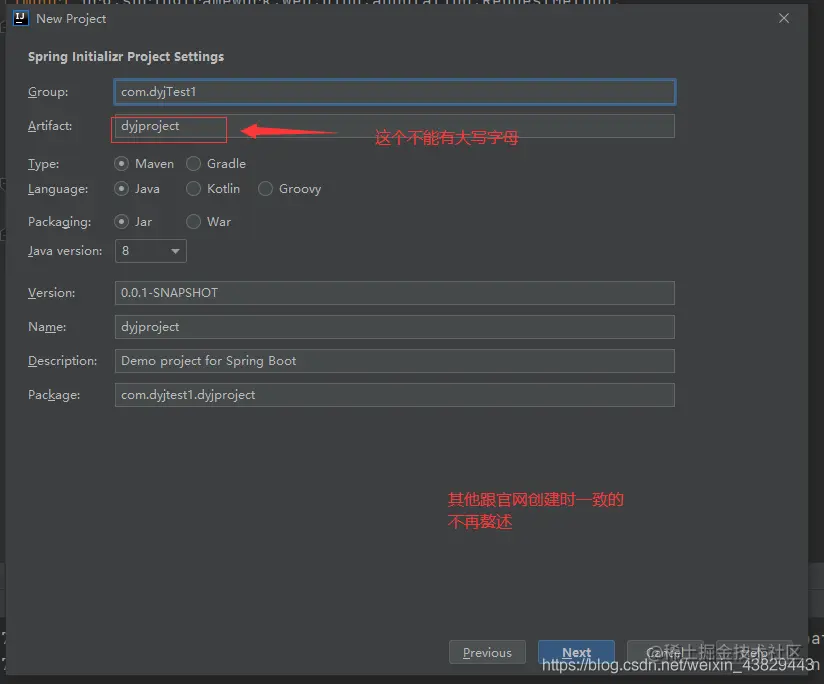Click the Java version label
Screen dimensions: 824x684
[65, 251]
